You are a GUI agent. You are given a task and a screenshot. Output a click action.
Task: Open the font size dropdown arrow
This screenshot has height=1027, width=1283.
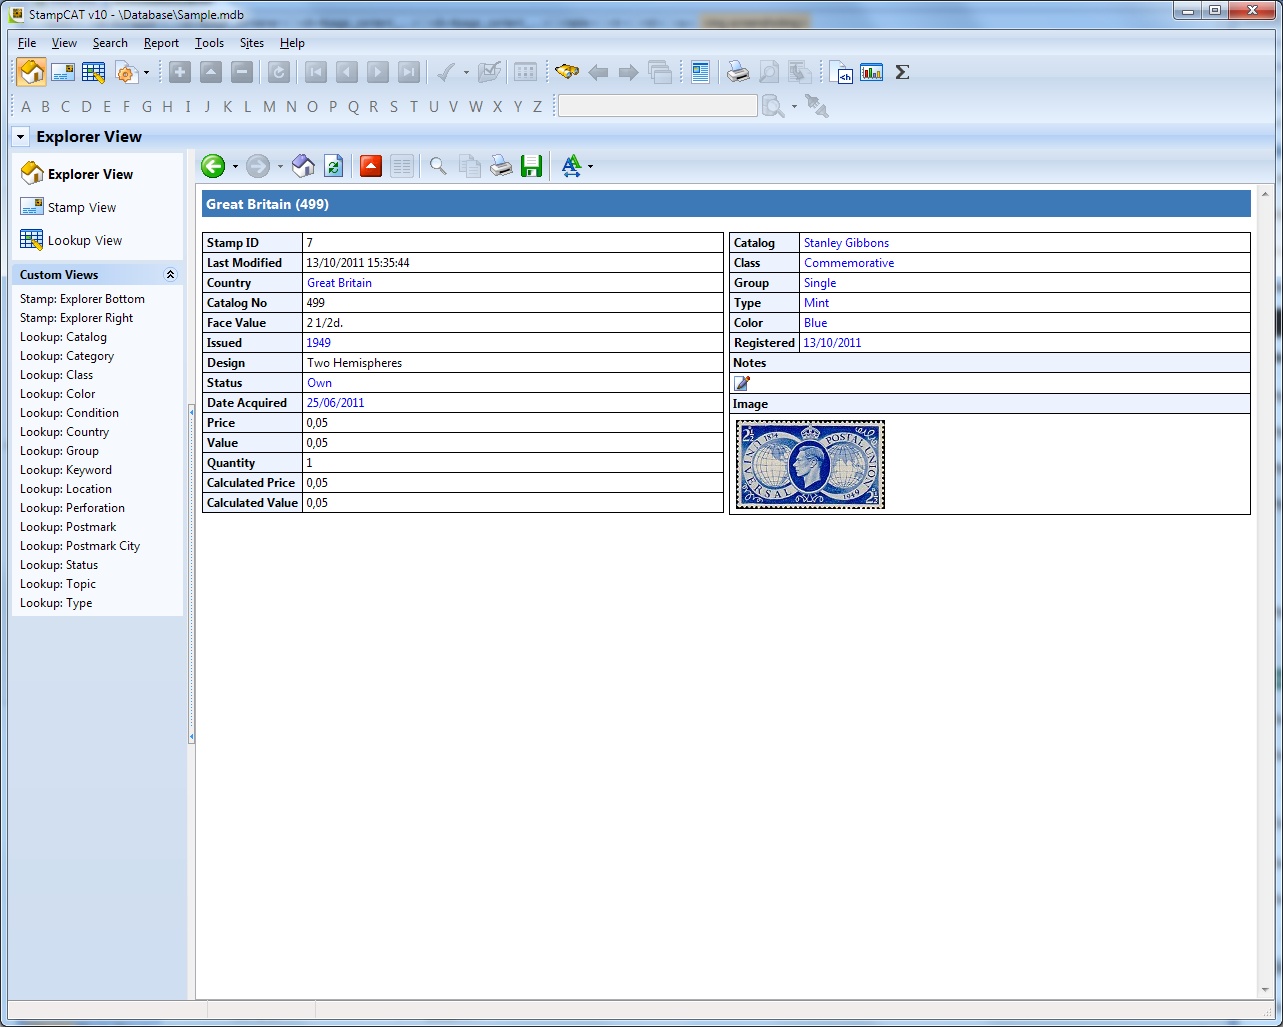(591, 167)
